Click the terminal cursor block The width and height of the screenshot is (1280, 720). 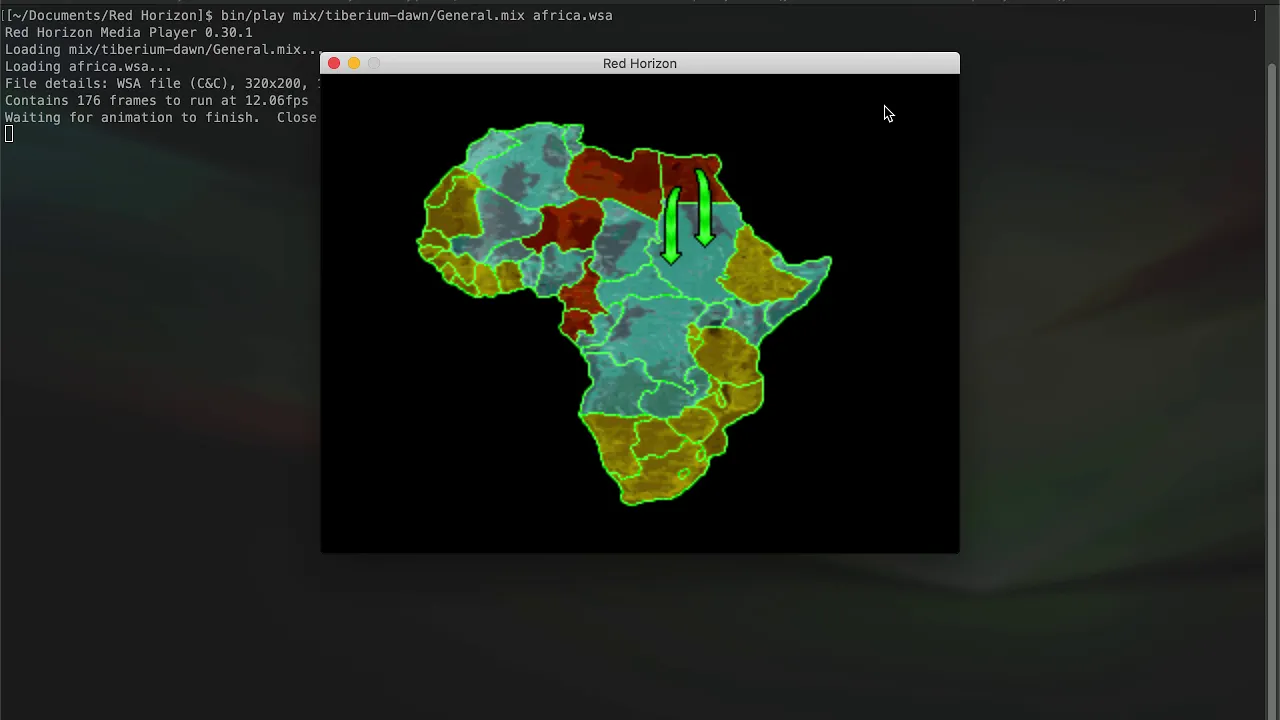point(9,134)
